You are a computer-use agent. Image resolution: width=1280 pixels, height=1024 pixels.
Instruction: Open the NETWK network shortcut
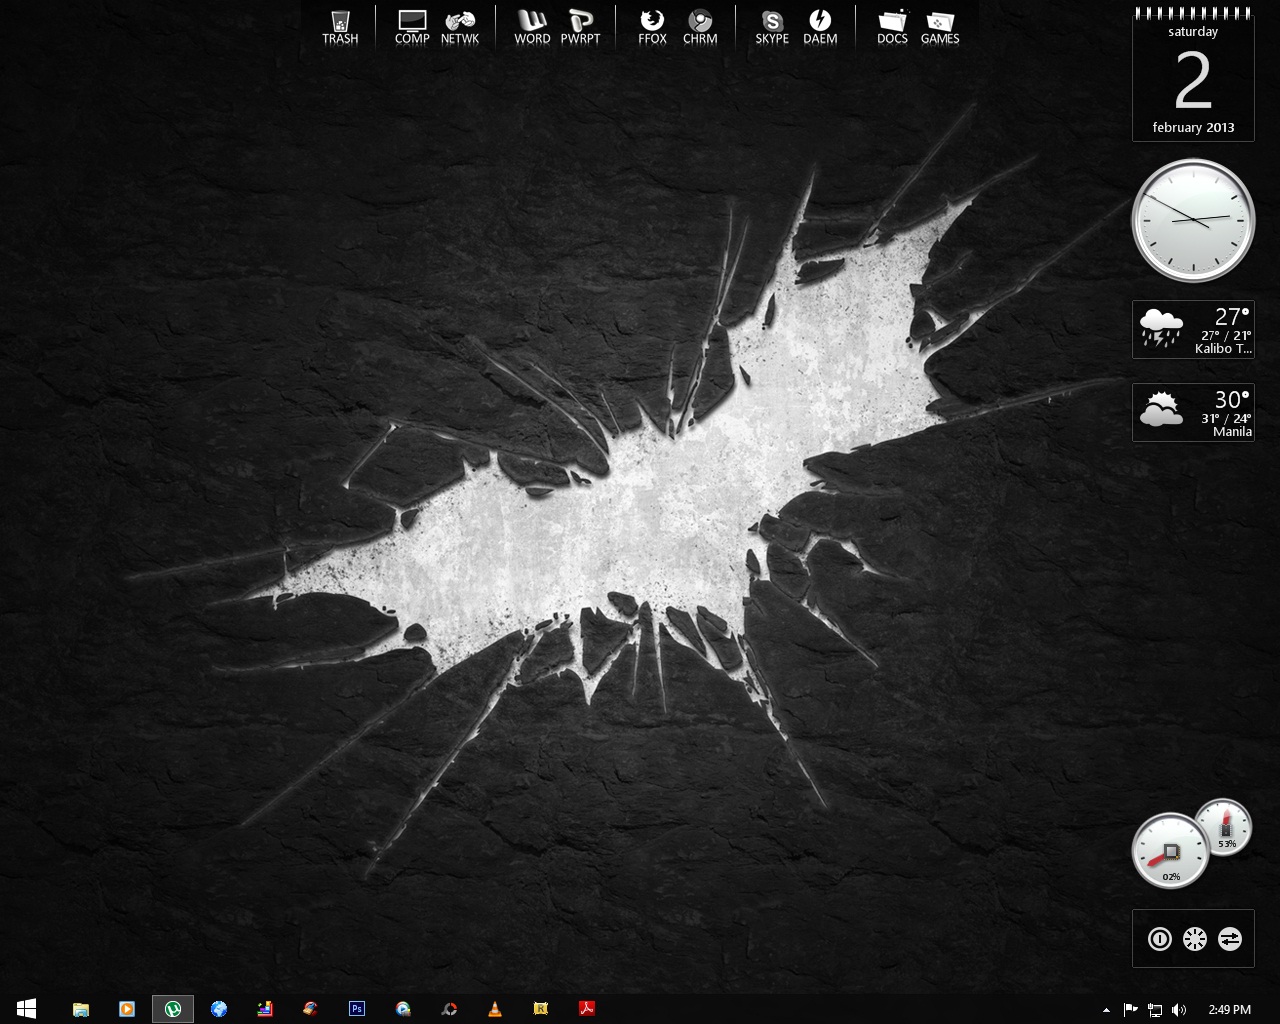pyautogui.click(x=460, y=27)
